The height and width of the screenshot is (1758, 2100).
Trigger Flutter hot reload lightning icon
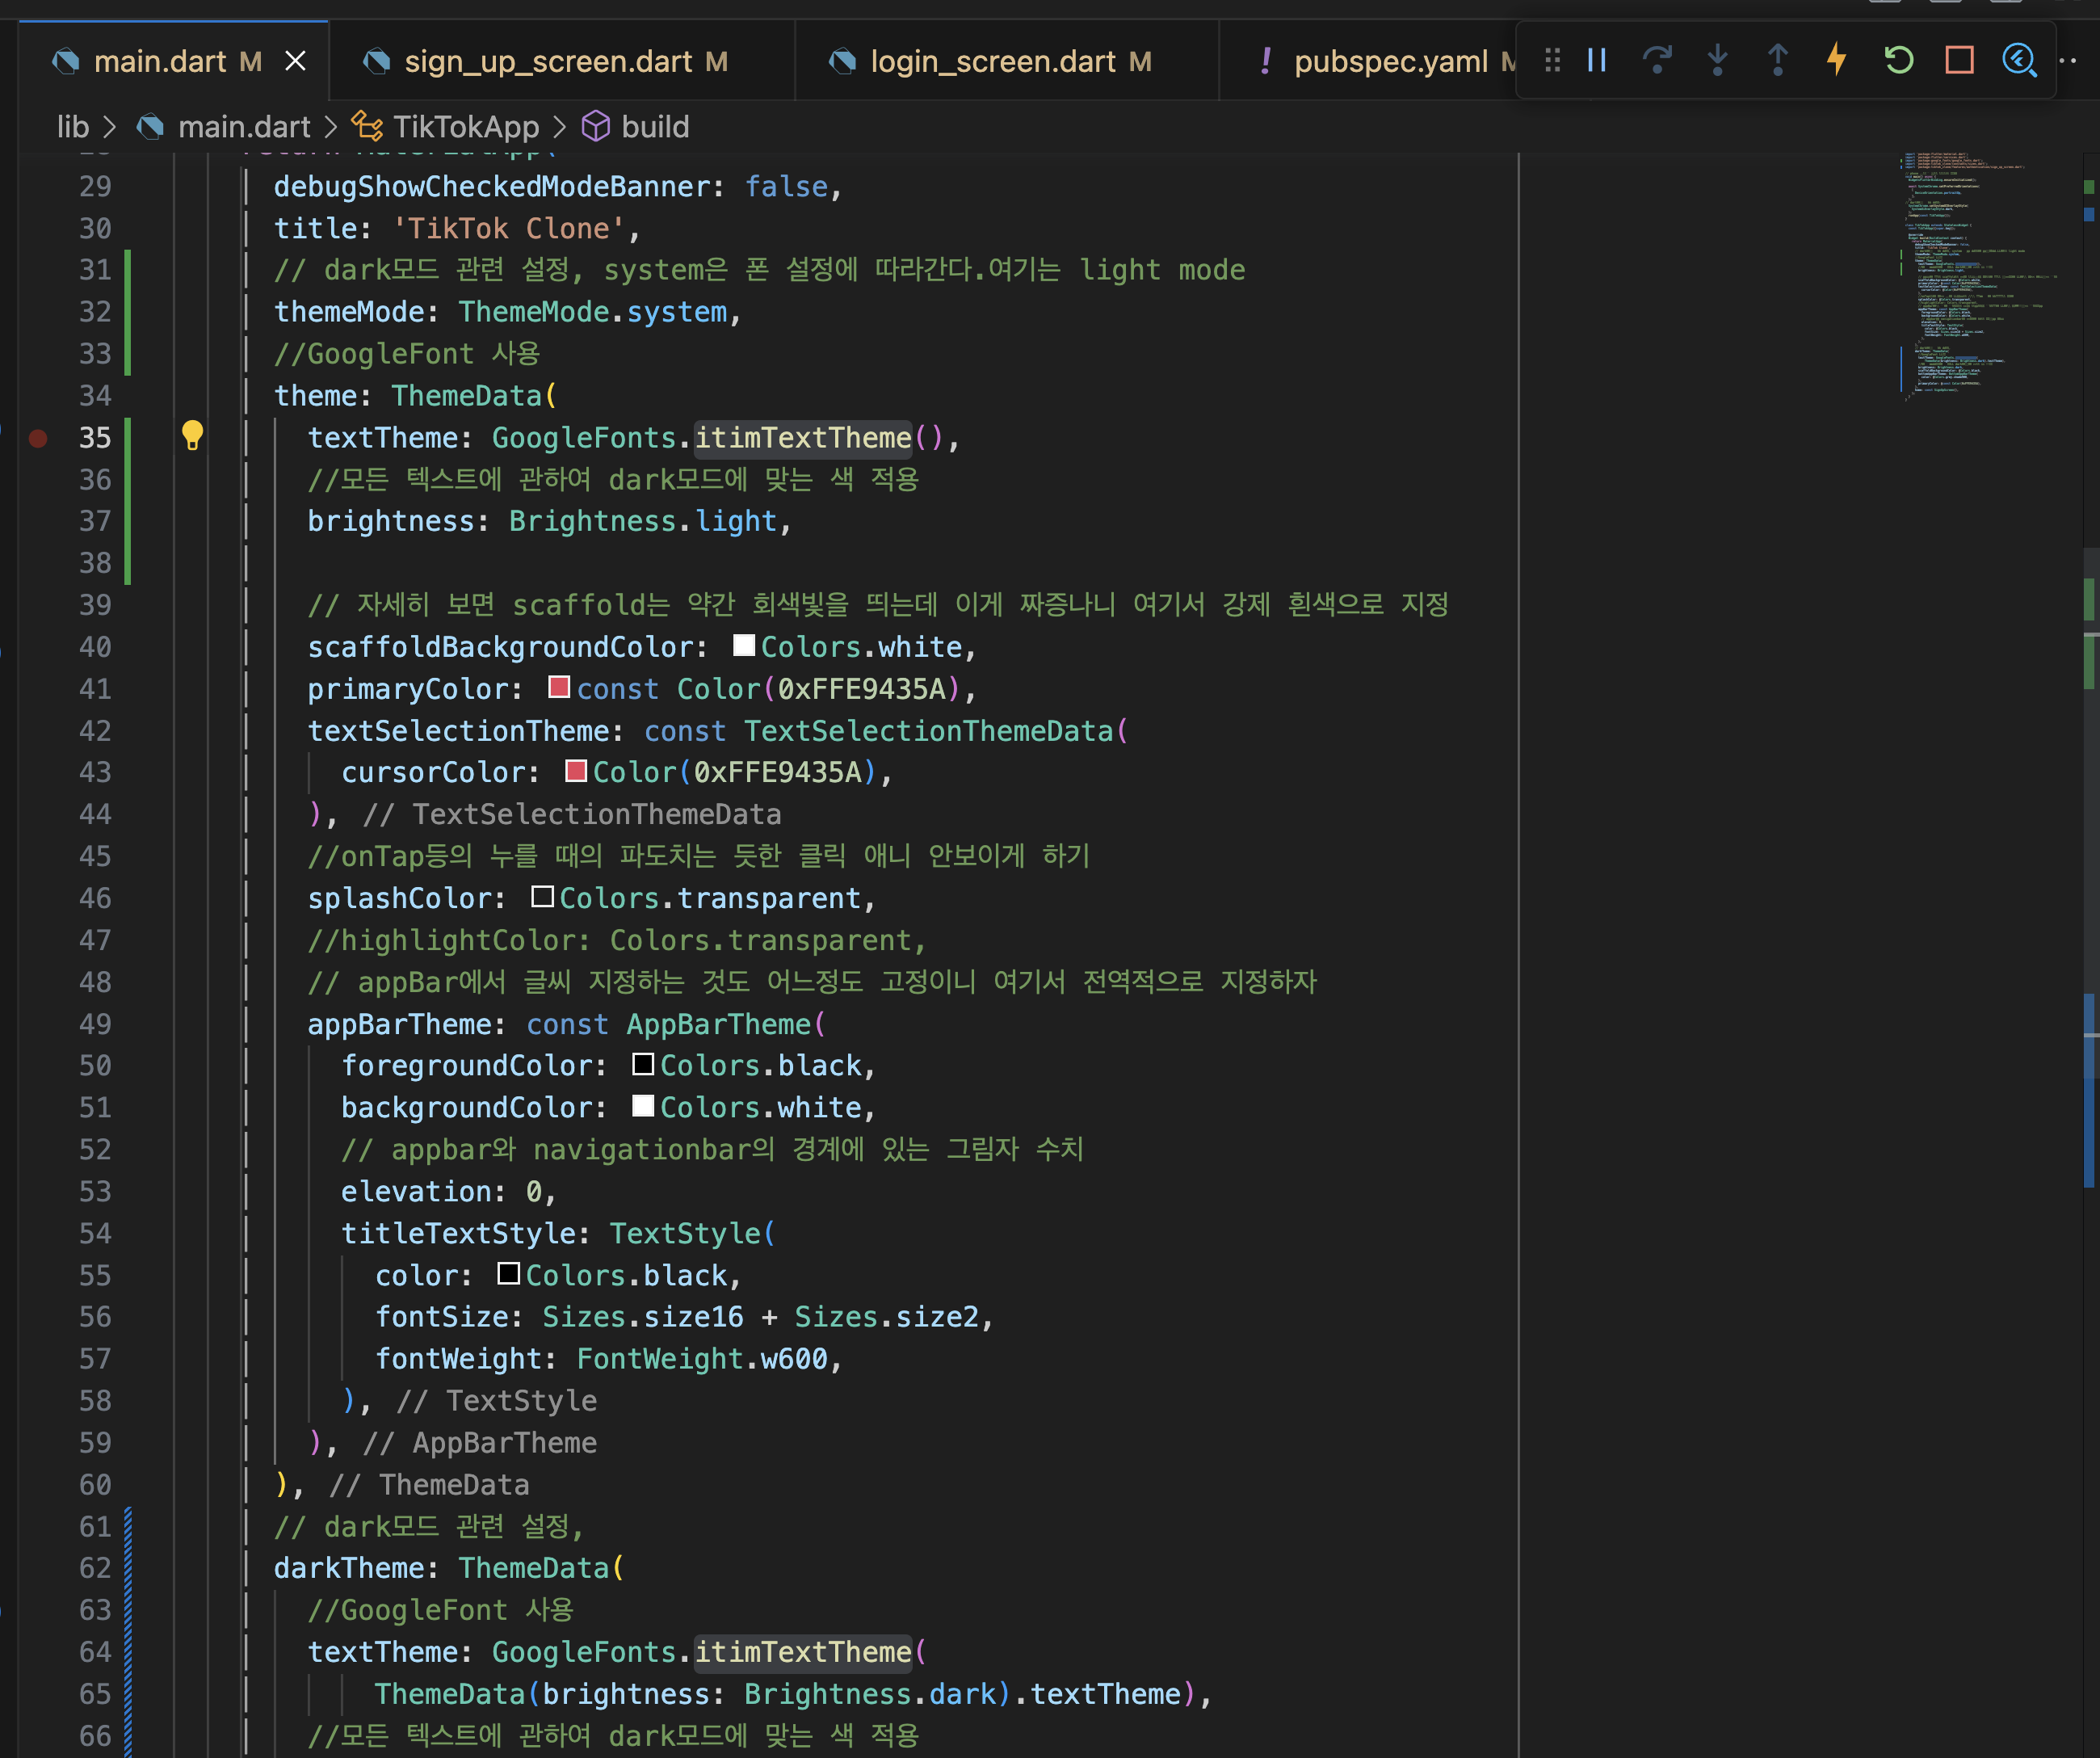1837,59
